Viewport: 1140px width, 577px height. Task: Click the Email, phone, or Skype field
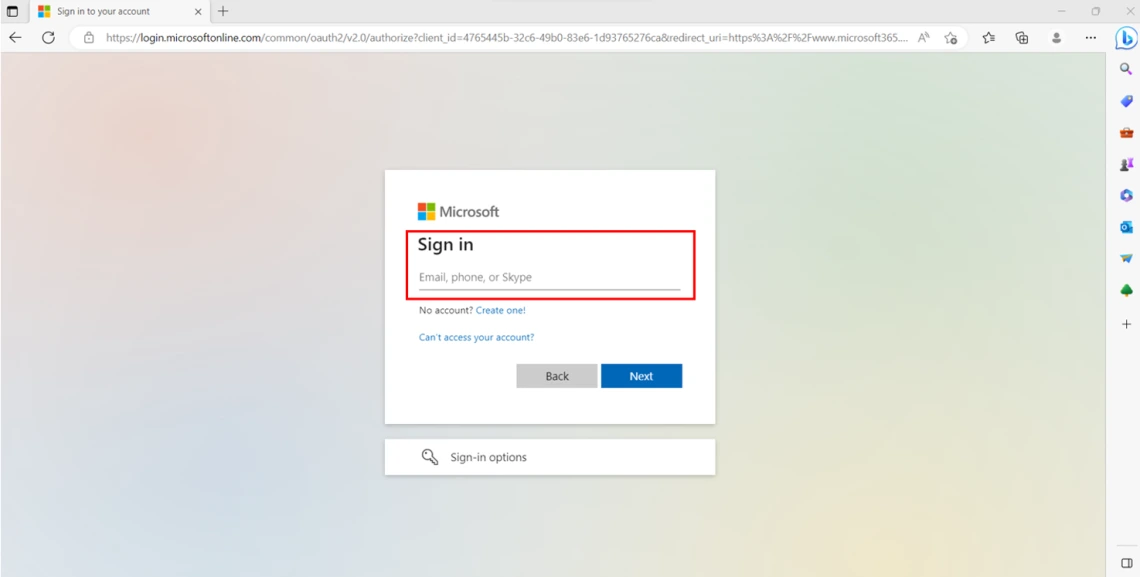[x=550, y=278]
